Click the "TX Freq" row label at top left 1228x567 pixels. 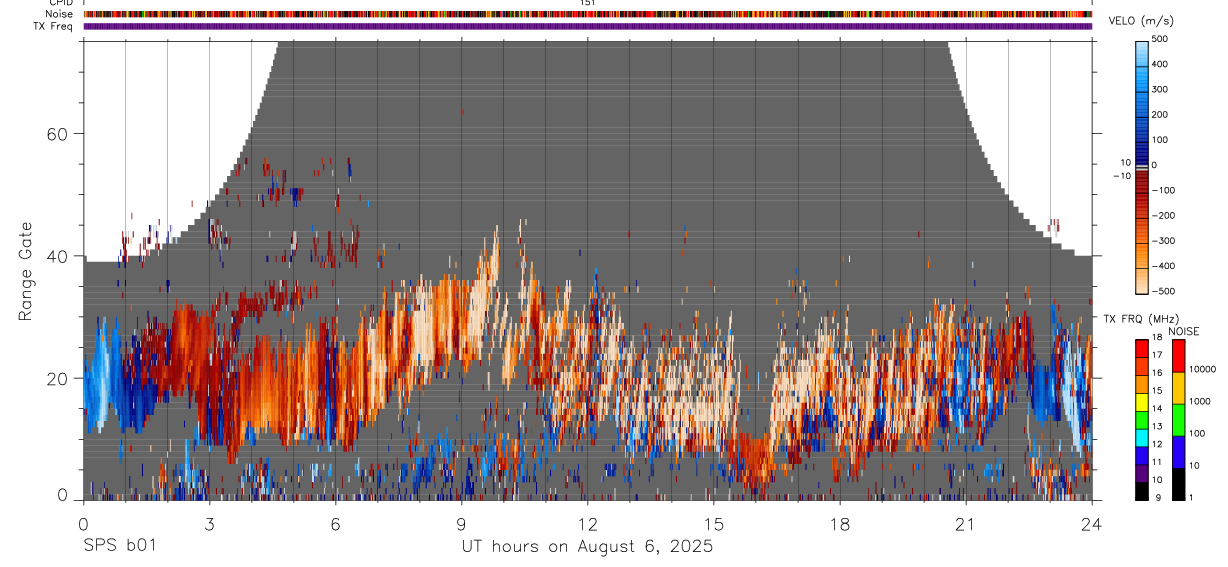coord(55,26)
